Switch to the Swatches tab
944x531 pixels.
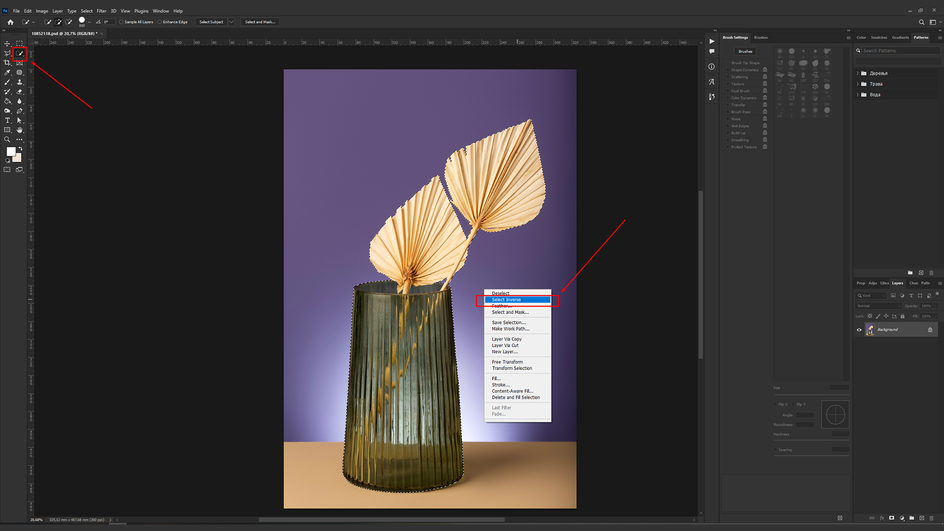click(879, 37)
